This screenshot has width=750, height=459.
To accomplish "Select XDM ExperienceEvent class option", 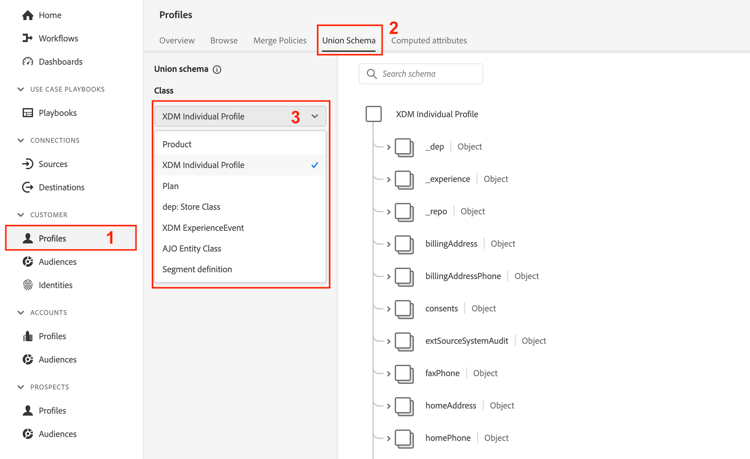I will coord(240,228).
